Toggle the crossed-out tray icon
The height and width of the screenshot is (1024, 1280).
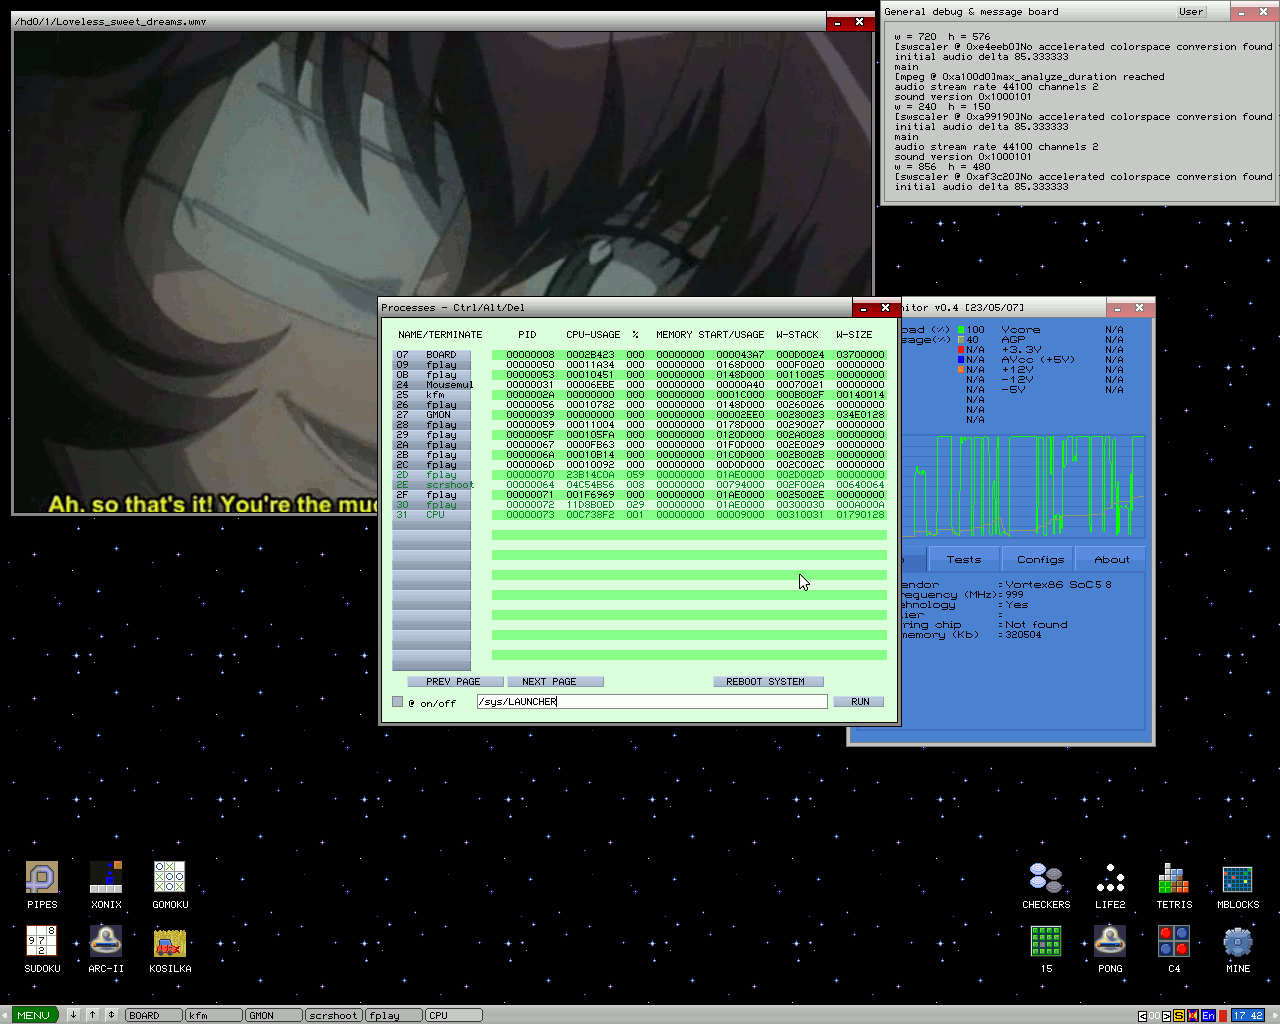tap(1193, 1015)
